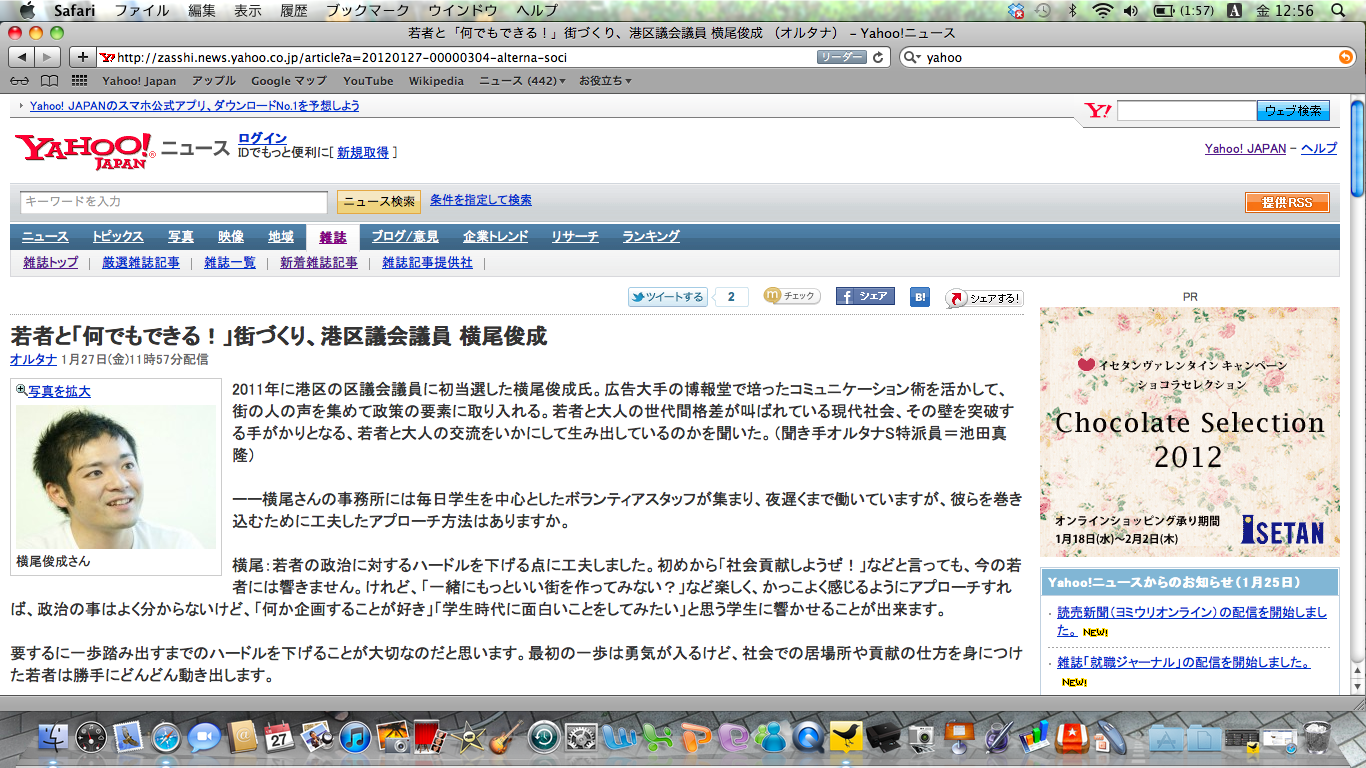Enlarge the photo of 横尾俊成さん
Image resolution: width=1366 pixels, height=768 pixels.
(x=58, y=391)
